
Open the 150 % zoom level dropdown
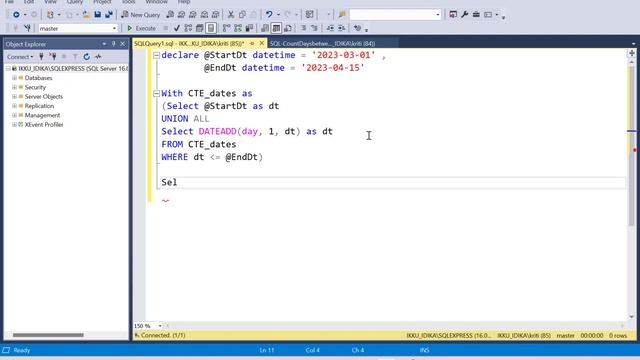160,326
